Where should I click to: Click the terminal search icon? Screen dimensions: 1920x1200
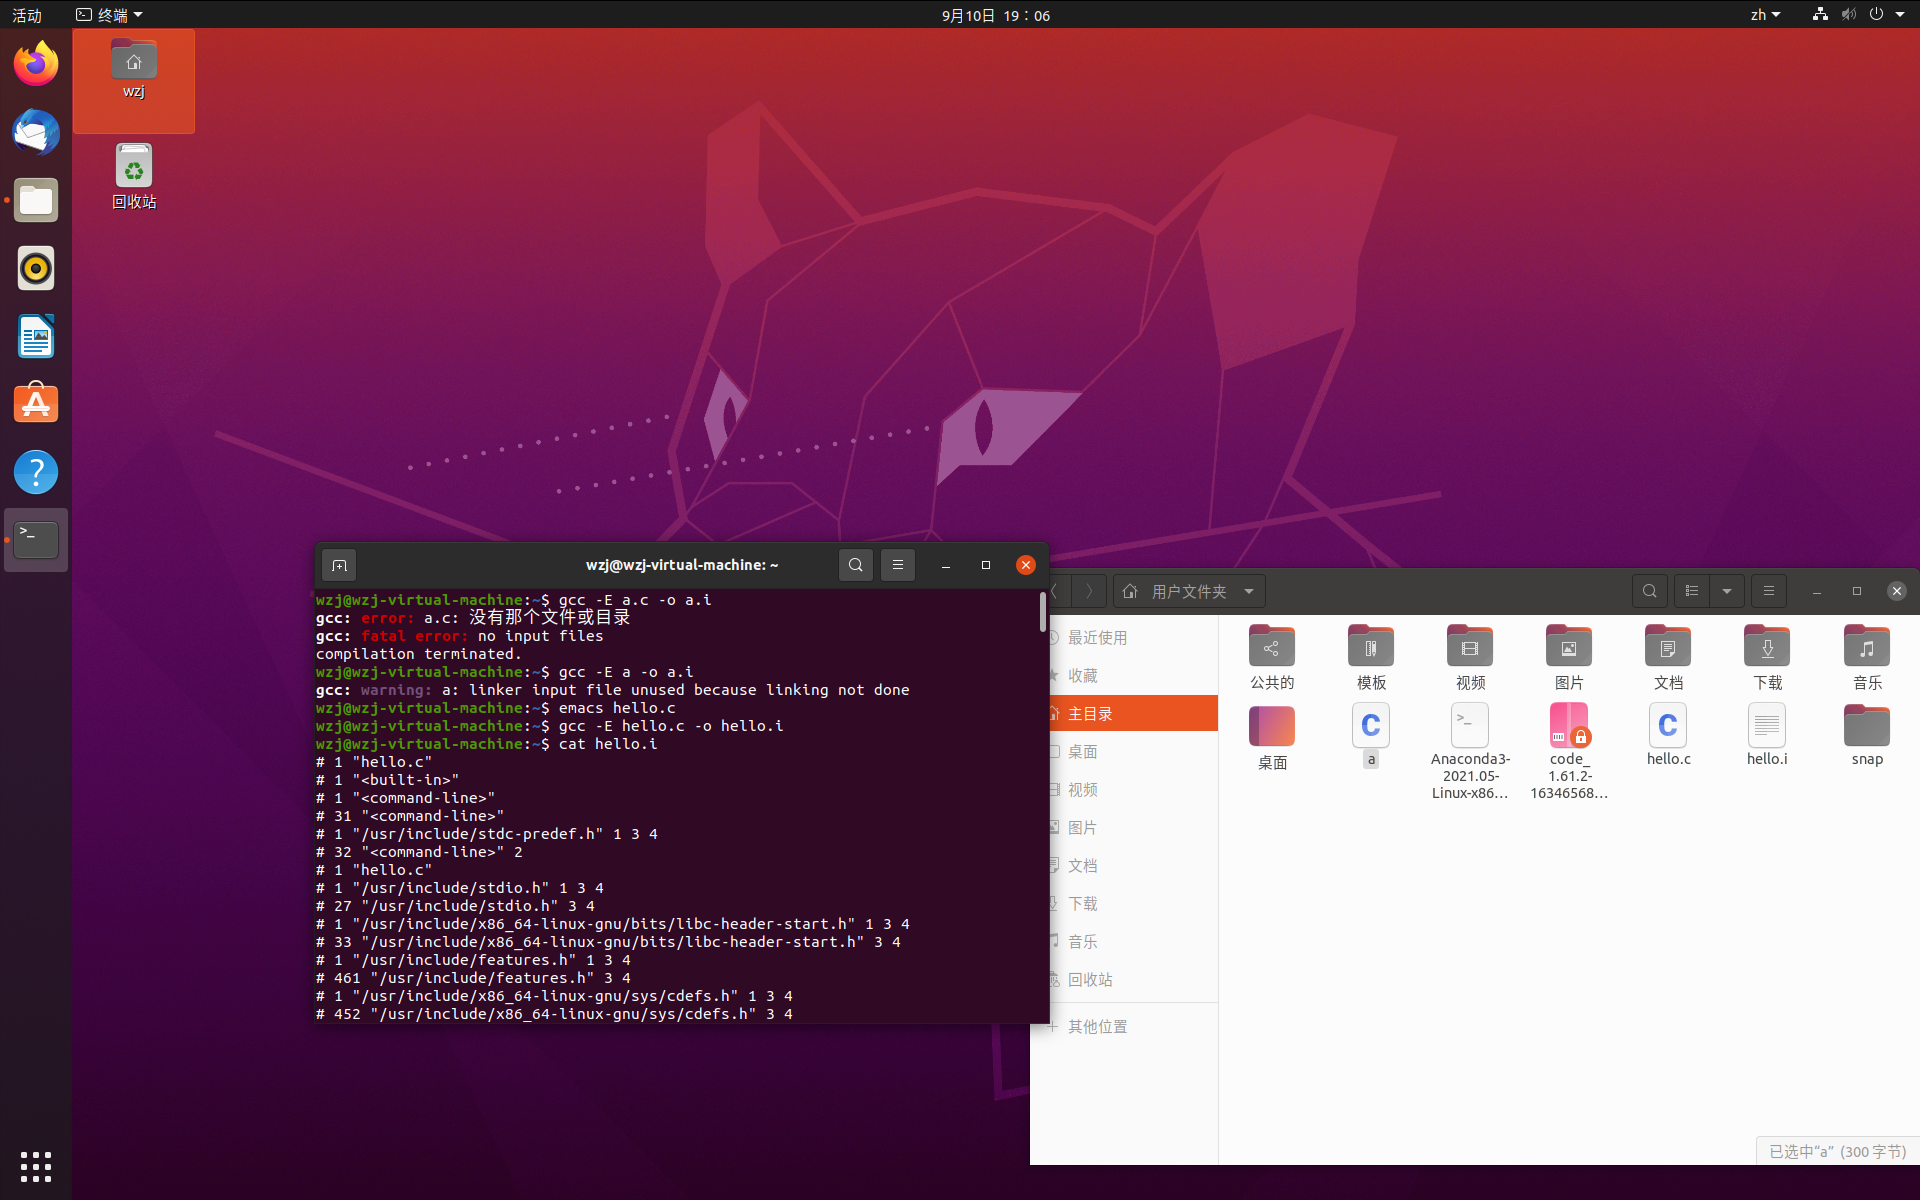pyautogui.click(x=855, y=565)
